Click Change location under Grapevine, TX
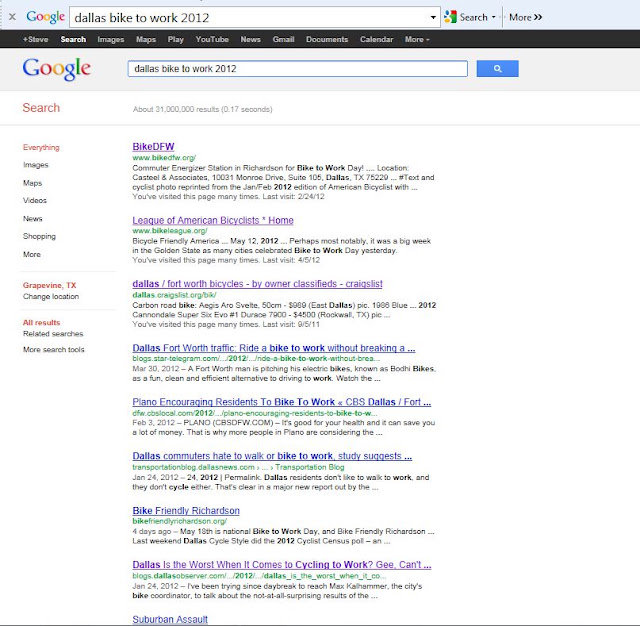Image resolution: width=640 pixels, height=626 pixels. pyautogui.click(x=51, y=296)
